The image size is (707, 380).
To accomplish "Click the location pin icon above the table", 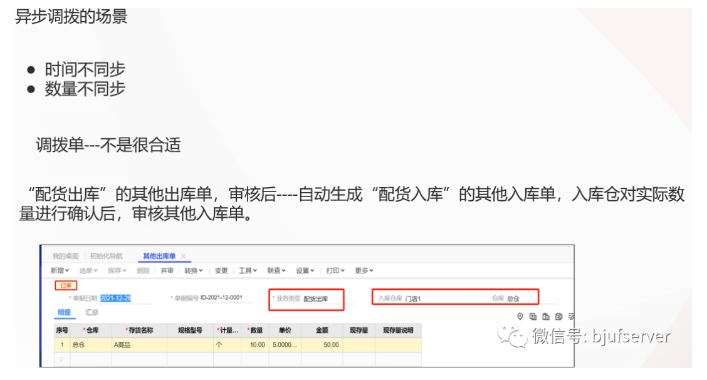I will (519, 316).
